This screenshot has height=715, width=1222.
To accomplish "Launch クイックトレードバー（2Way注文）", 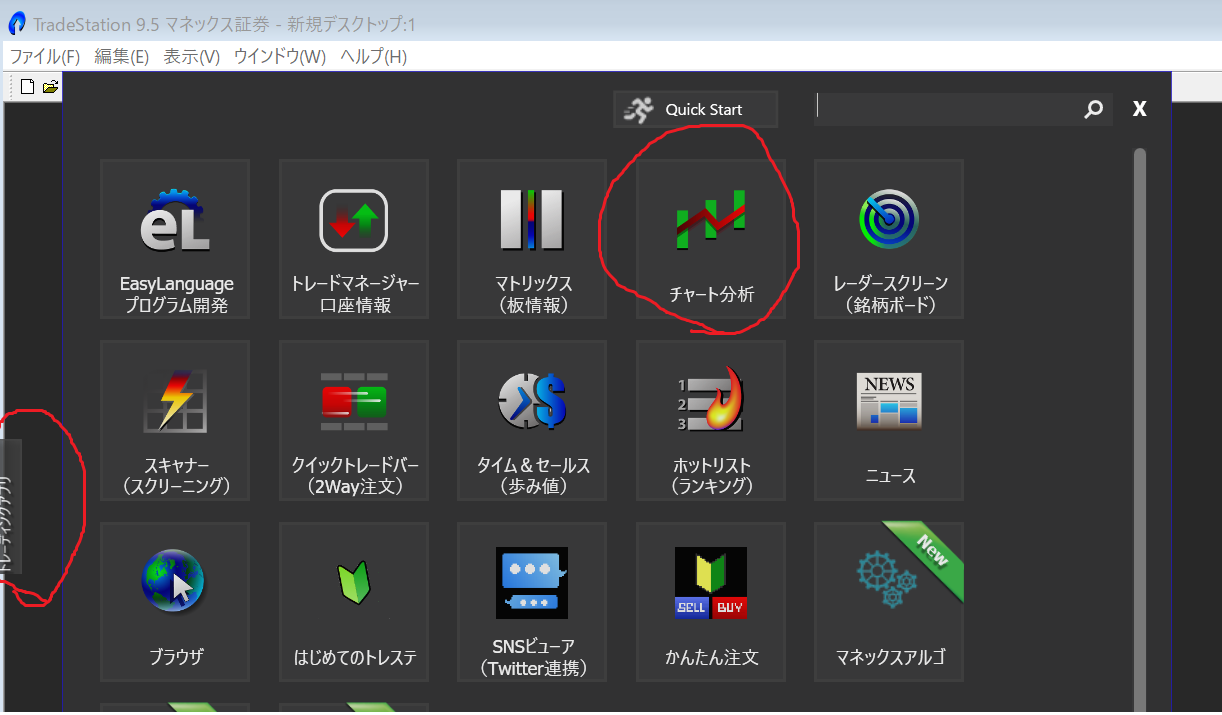I will click(354, 421).
